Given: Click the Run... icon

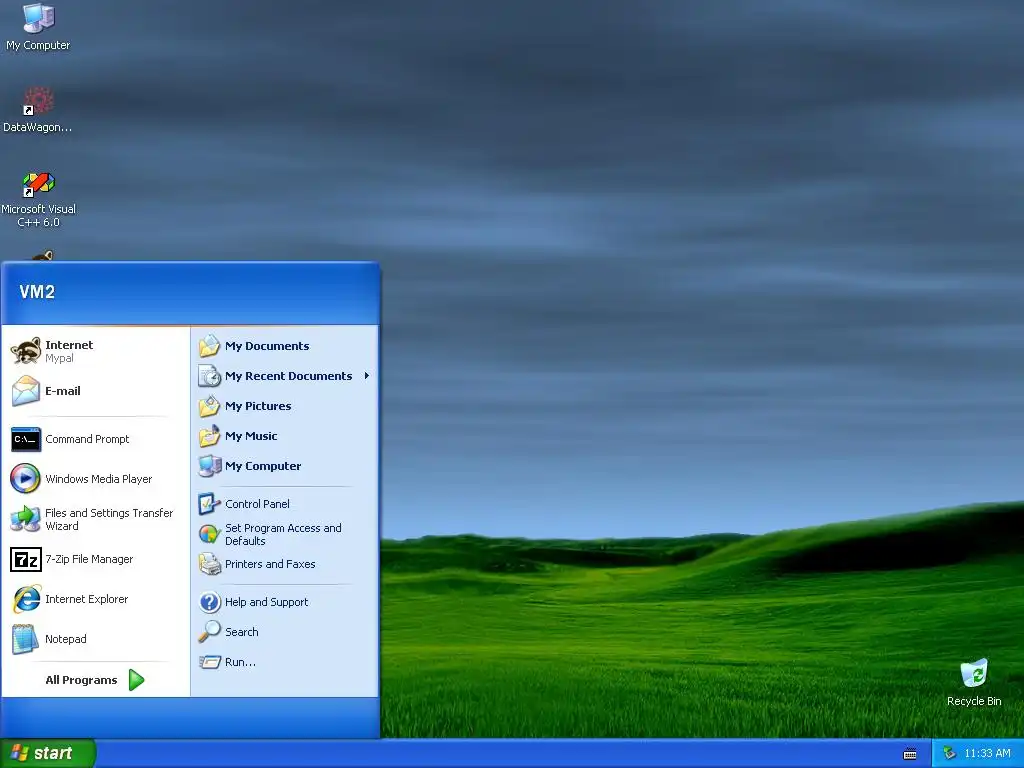Looking at the screenshot, I should click(210, 662).
